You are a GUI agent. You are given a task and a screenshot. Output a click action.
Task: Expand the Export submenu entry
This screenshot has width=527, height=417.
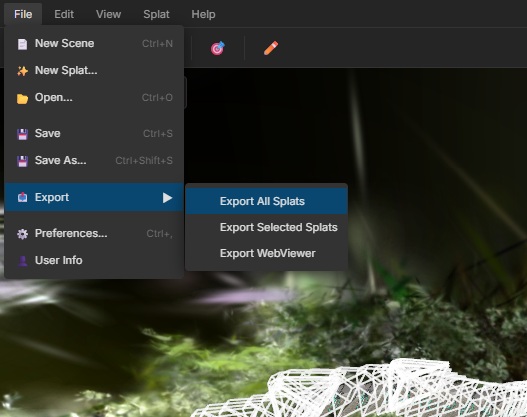point(94,197)
